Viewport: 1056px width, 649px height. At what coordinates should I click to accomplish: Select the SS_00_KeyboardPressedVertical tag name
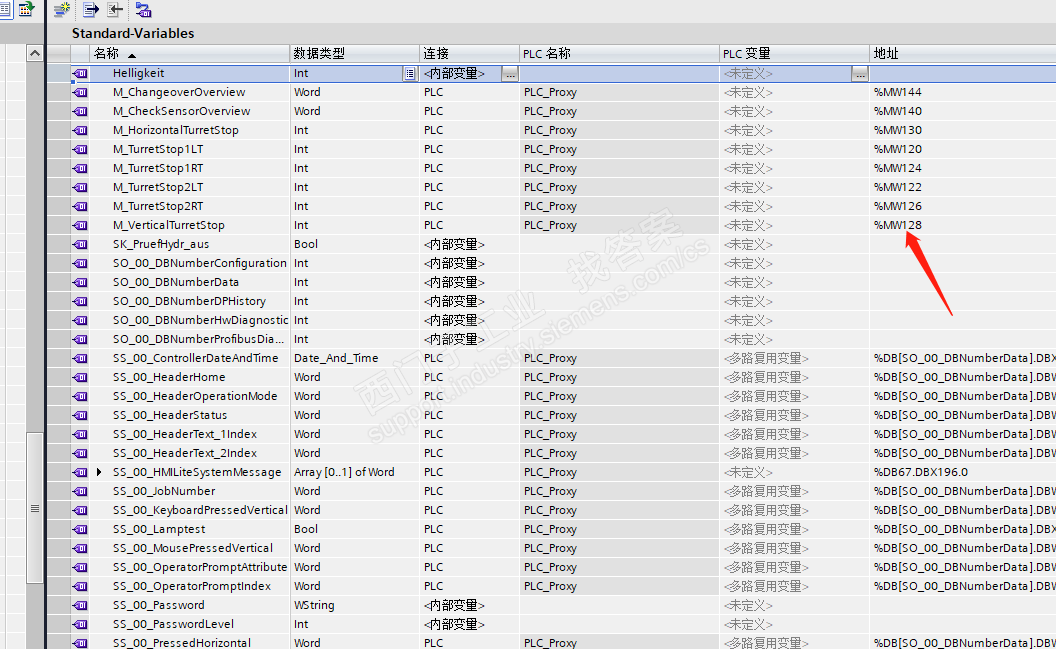[200, 510]
